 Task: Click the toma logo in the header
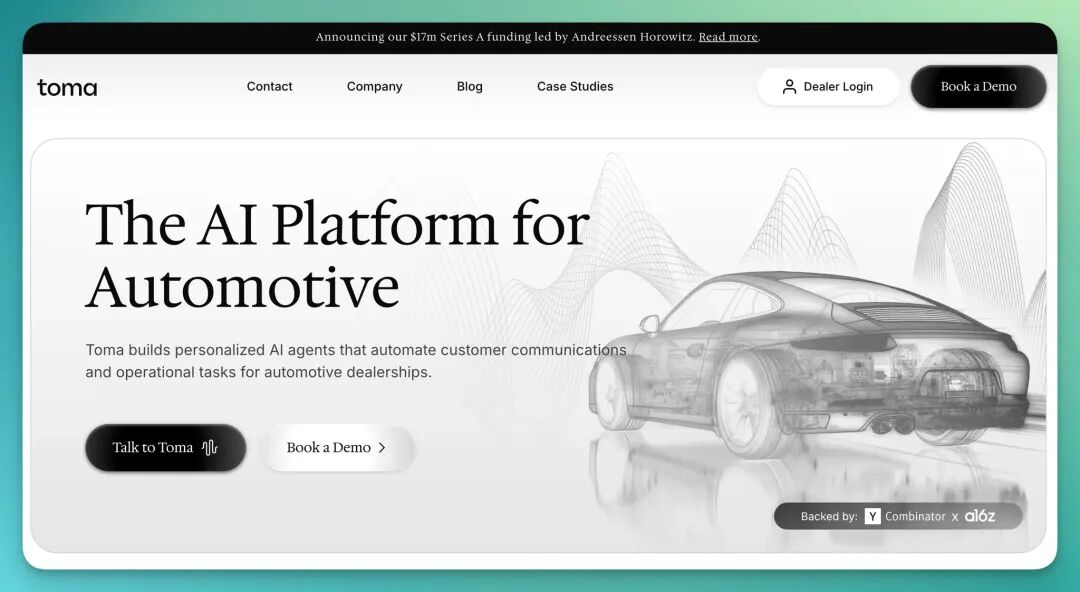coord(67,87)
